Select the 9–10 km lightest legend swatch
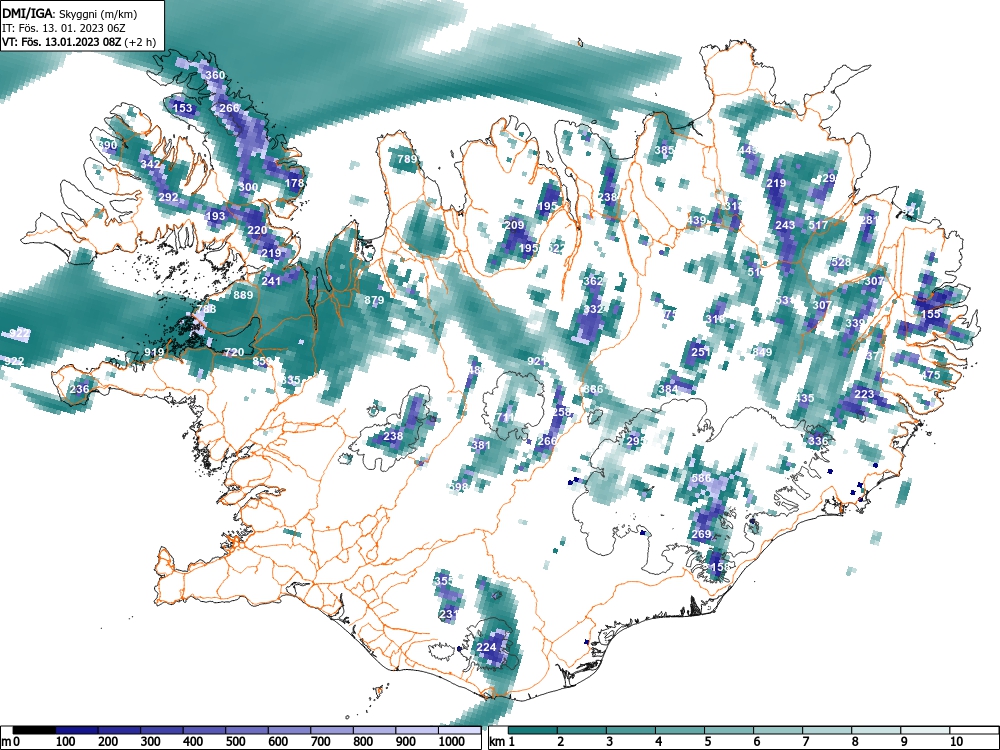The width and height of the screenshot is (1000, 750). (x=925, y=731)
